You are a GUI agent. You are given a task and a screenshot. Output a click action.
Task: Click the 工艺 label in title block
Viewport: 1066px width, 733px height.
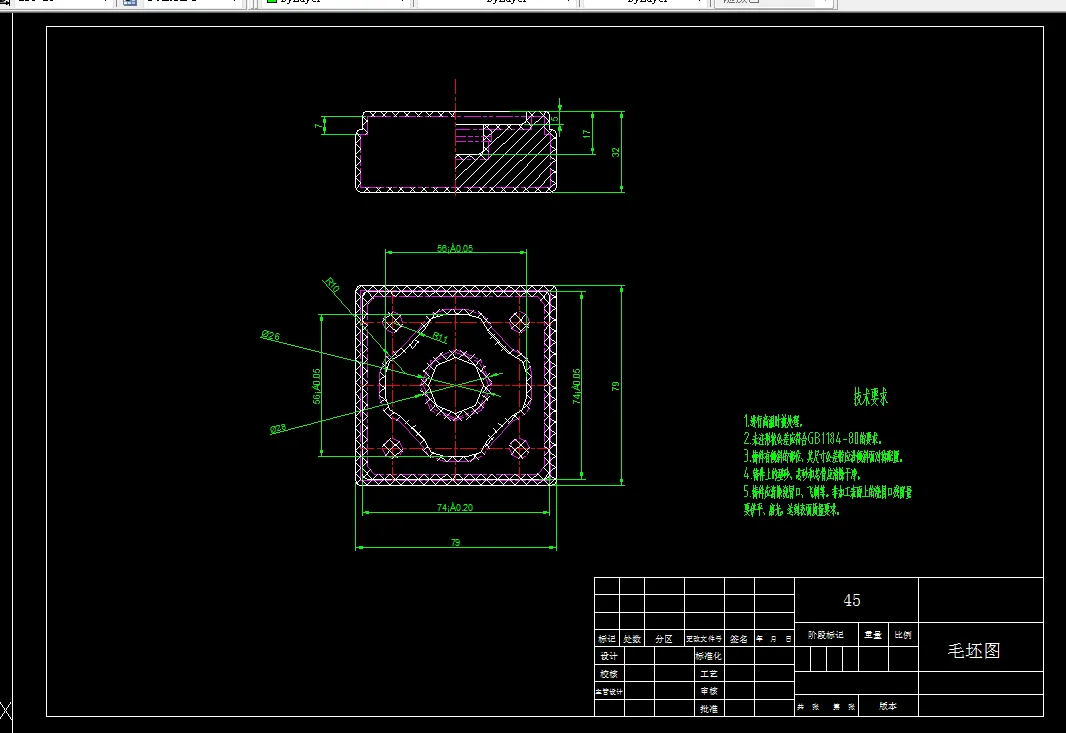pos(709,674)
